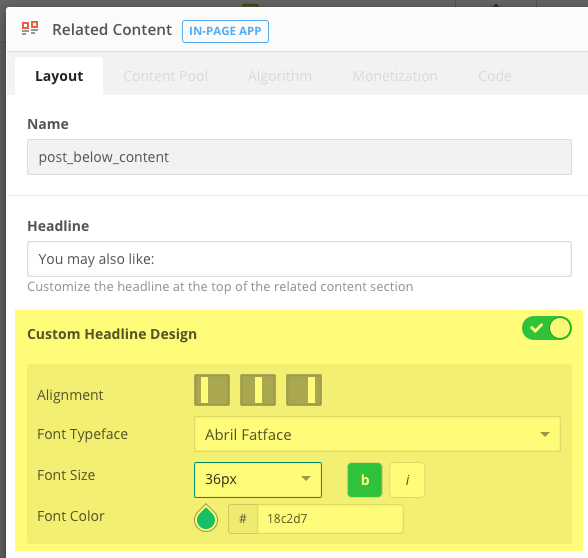Open the Algorithm tab
This screenshot has width=588, height=558.
(x=280, y=76)
